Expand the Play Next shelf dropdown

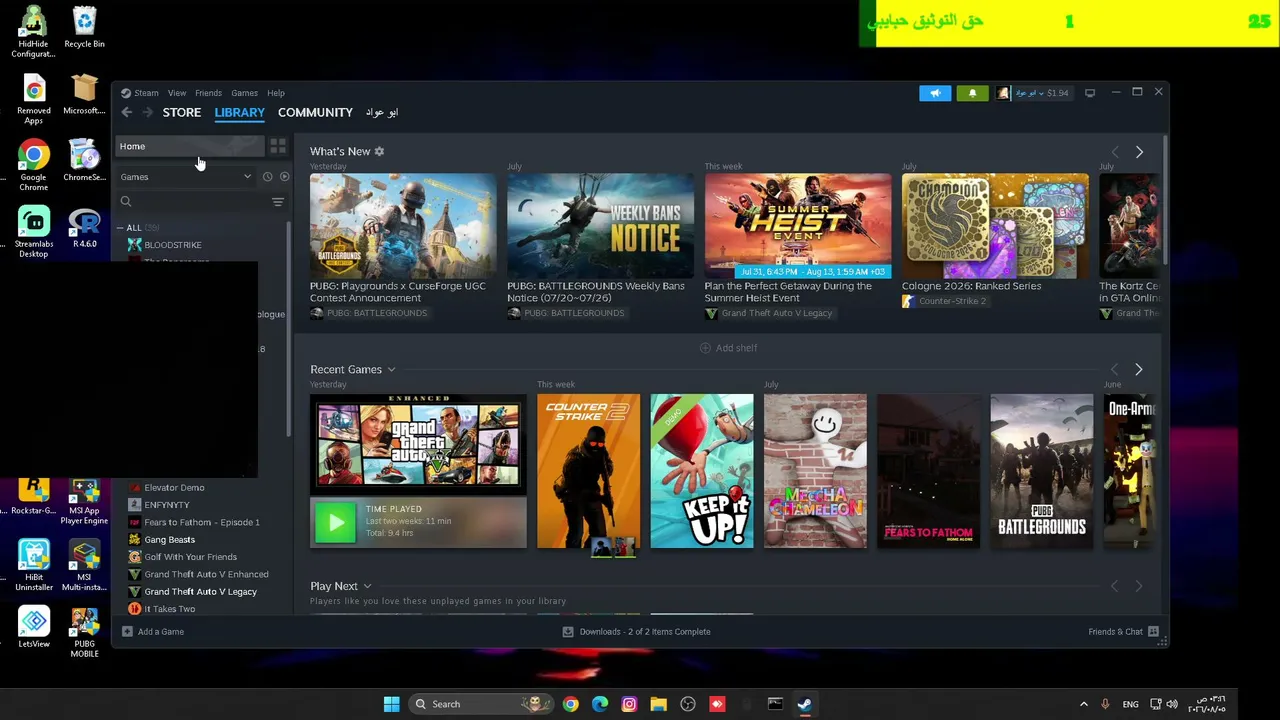click(367, 586)
